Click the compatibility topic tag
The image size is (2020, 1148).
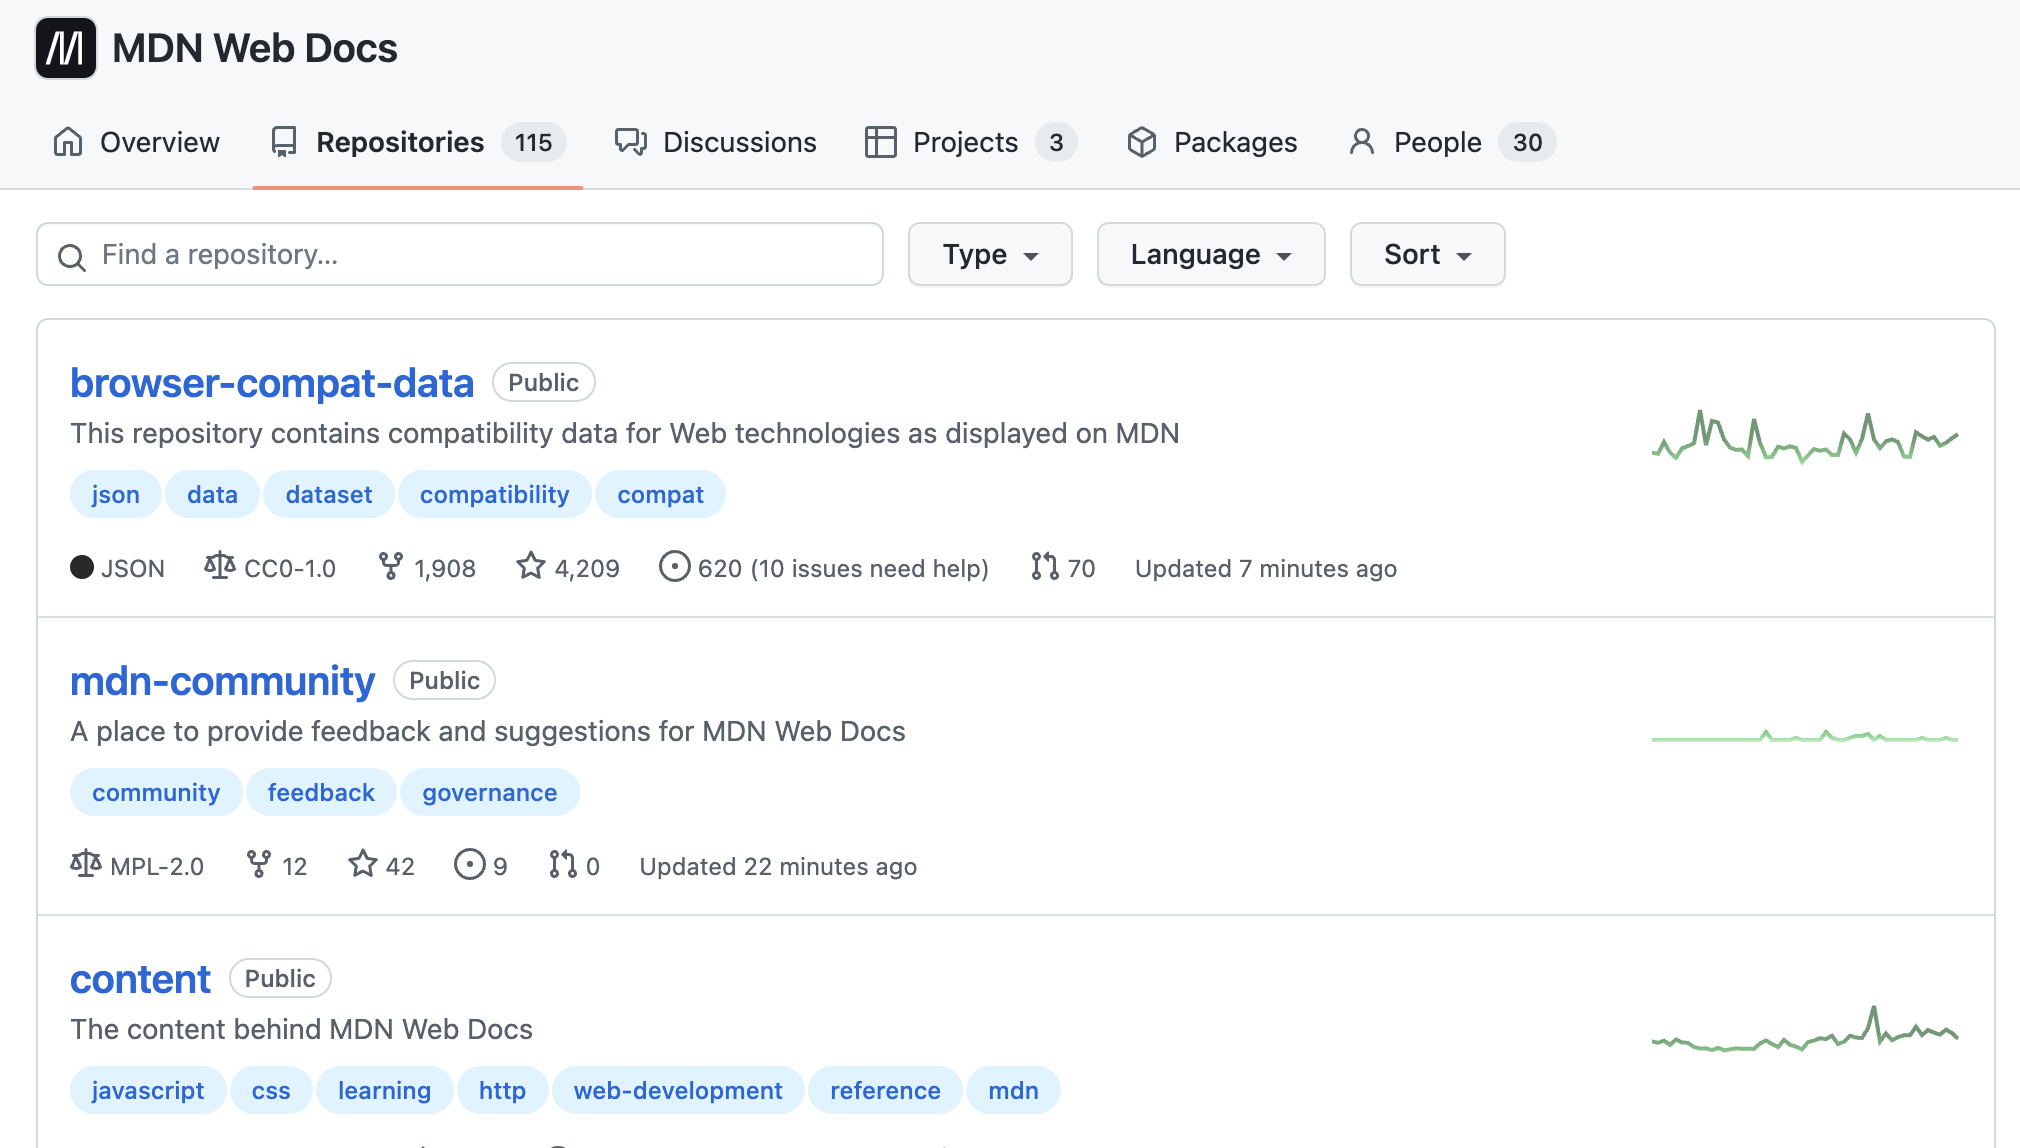pyautogui.click(x=495, y=494)
